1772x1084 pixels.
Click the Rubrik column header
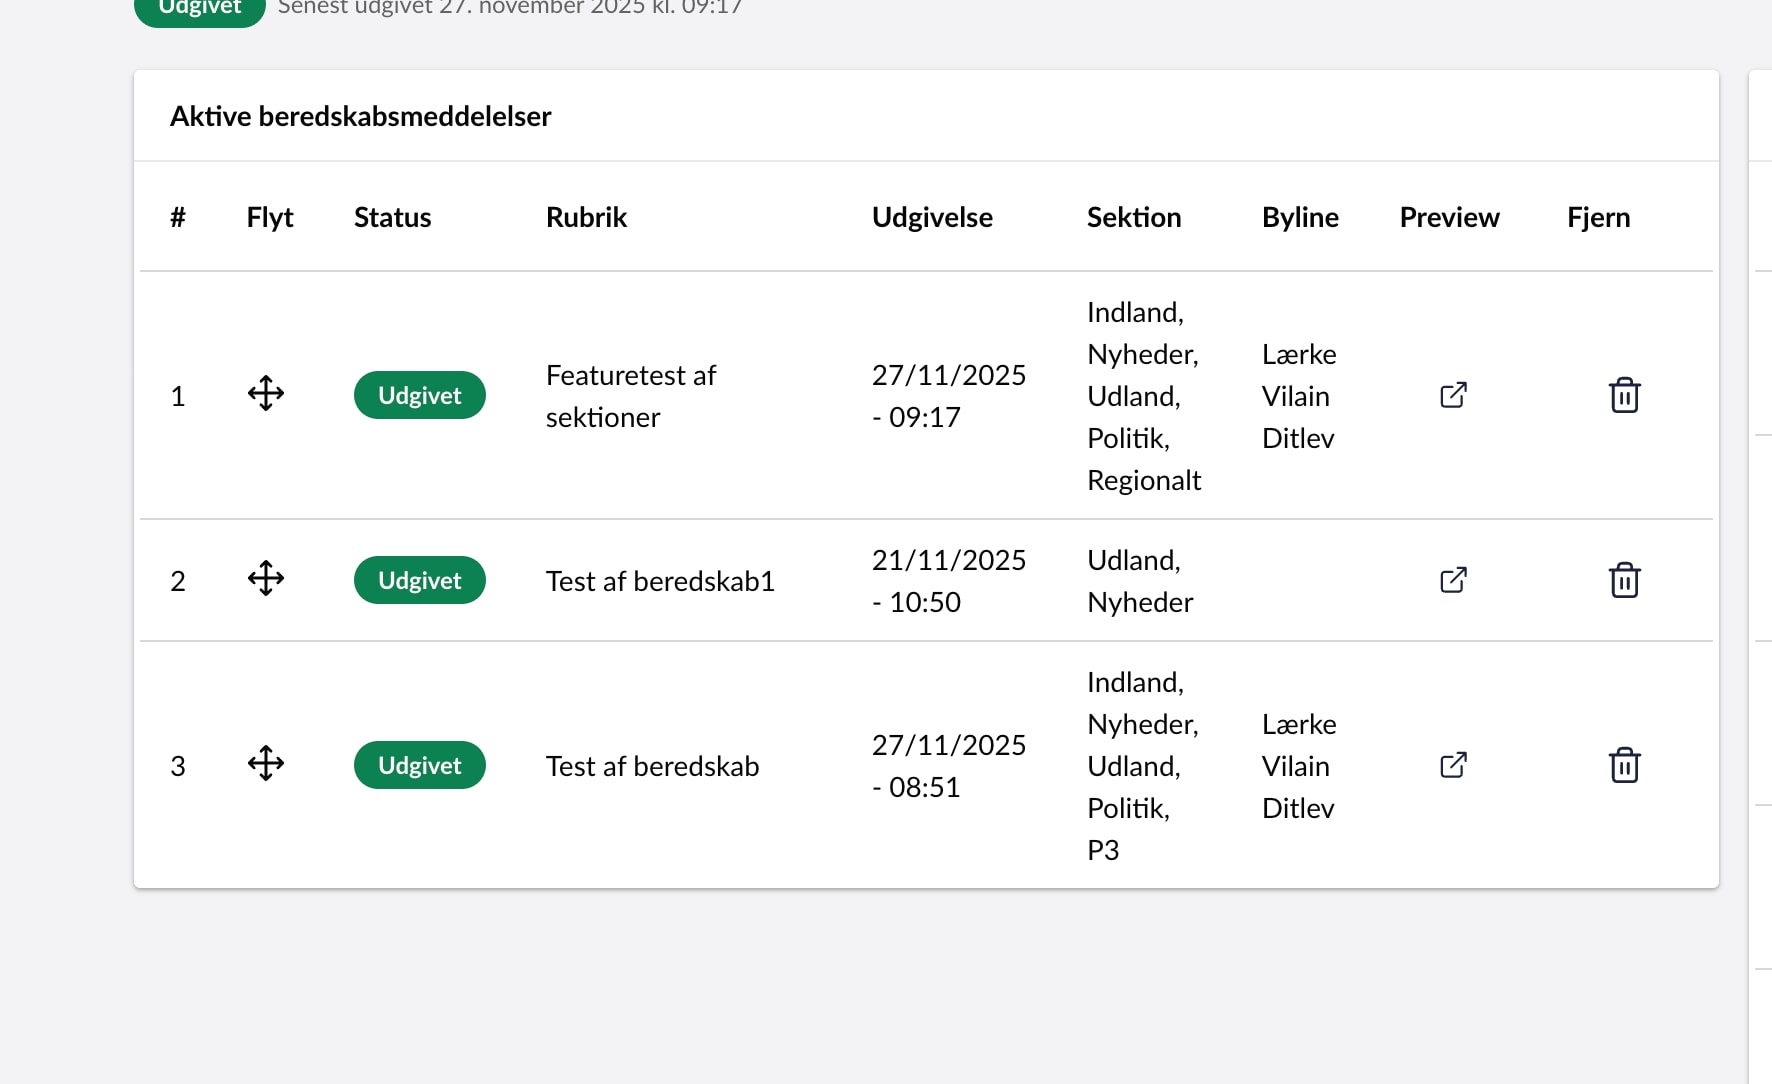click(x=586, y=217)
